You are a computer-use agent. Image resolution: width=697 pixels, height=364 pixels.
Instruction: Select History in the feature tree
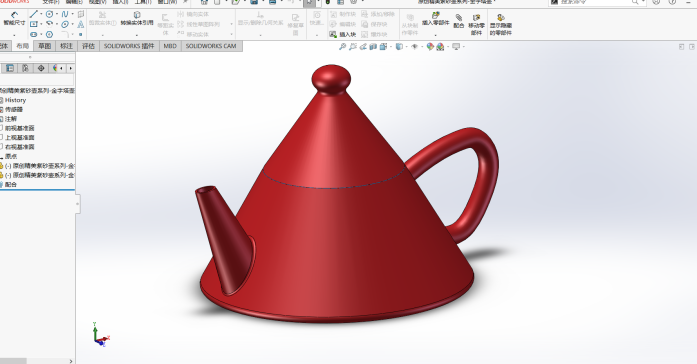[15, 100]
